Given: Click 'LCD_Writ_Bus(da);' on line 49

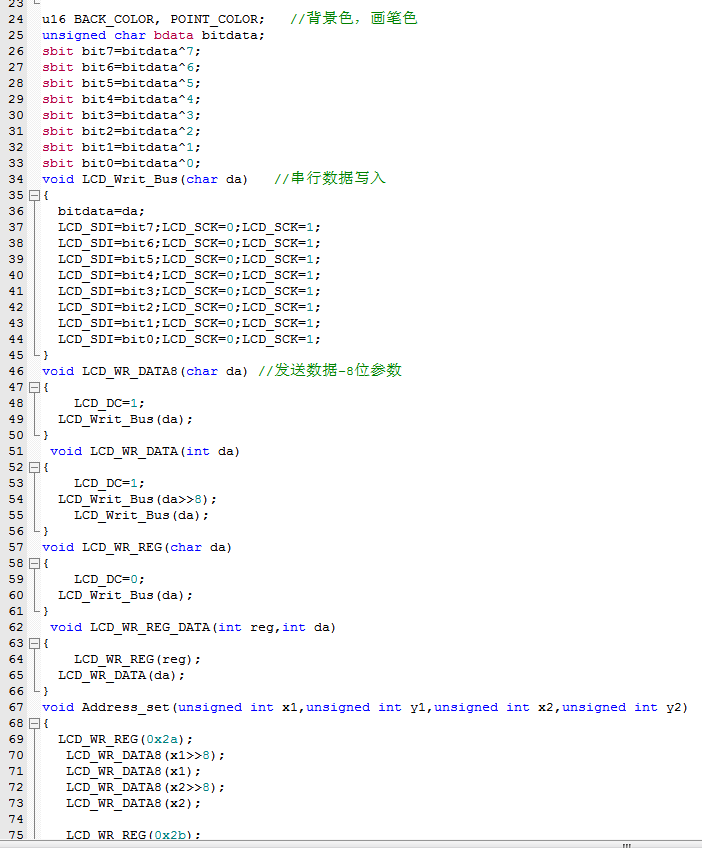Looking at the screenshot, I should 125,419.
